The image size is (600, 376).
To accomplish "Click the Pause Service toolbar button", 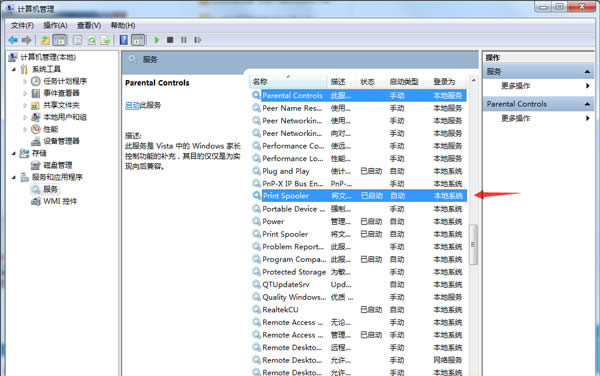I will [184, 40].
